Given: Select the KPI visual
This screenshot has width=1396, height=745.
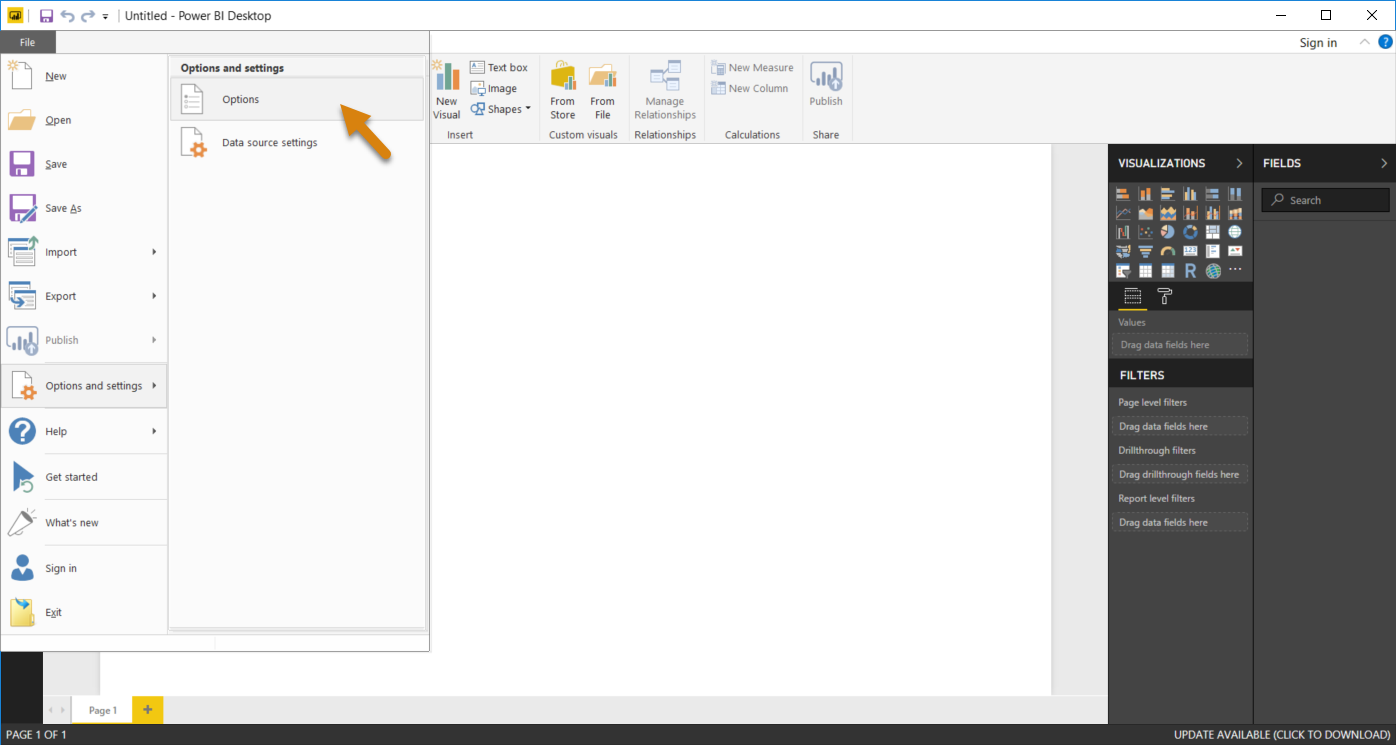Looking at the screenshot, I should click(1235, 251).
